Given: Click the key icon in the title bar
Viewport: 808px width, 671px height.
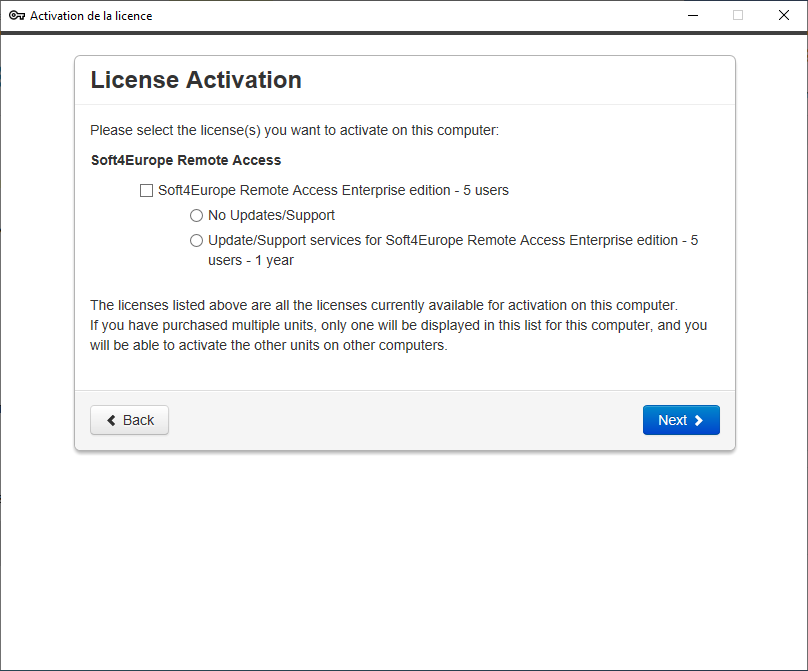Looking at the screenshot, I should 17,15.
